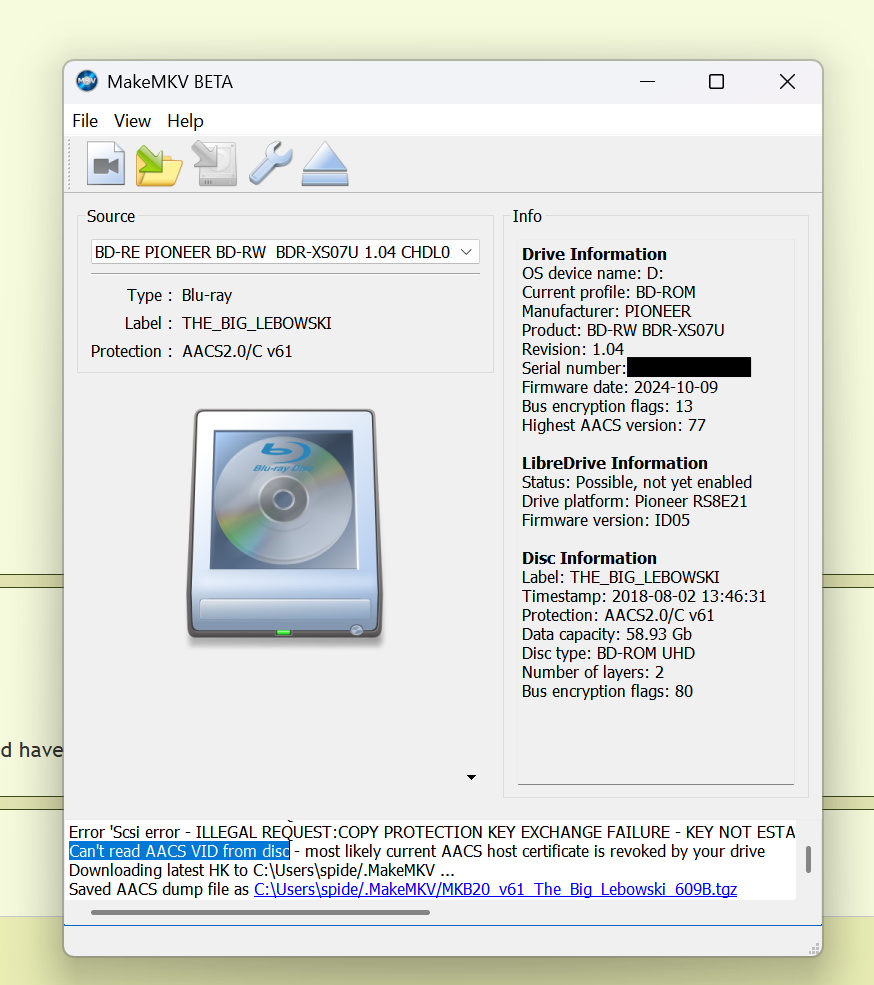
Task: Click the Protection value in Source panel
Action: 237,351
